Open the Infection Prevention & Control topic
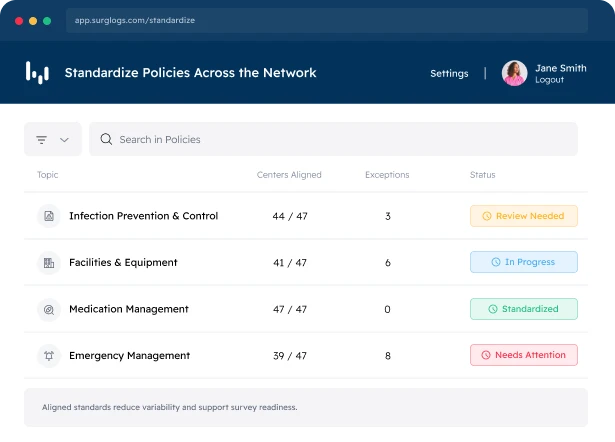Image resolution: width=615 pixels, height=442 pixels. click(144, 216)
